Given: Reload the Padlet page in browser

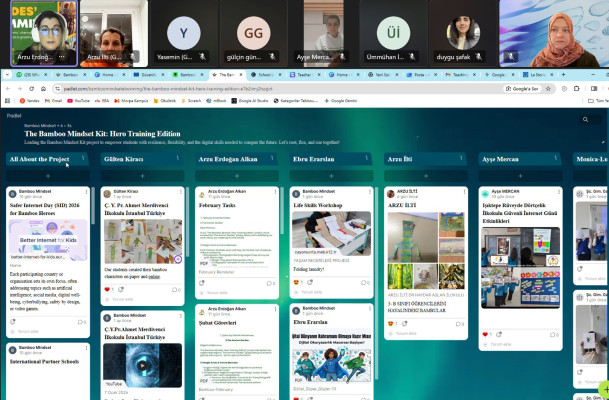Looking at the screenshot, I should point(31,89).
